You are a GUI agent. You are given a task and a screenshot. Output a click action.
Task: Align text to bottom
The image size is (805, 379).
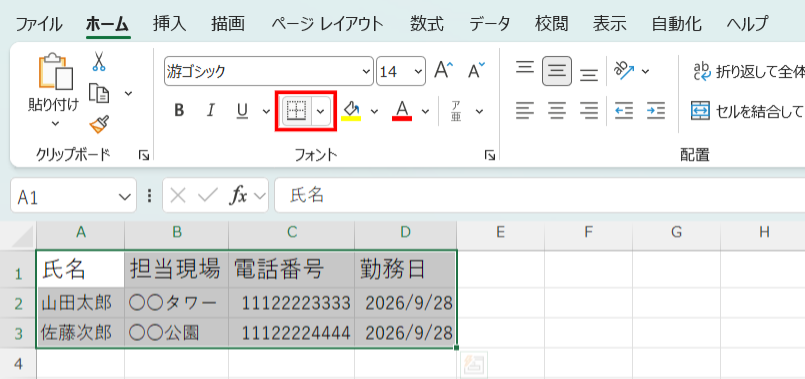(589, 75)
